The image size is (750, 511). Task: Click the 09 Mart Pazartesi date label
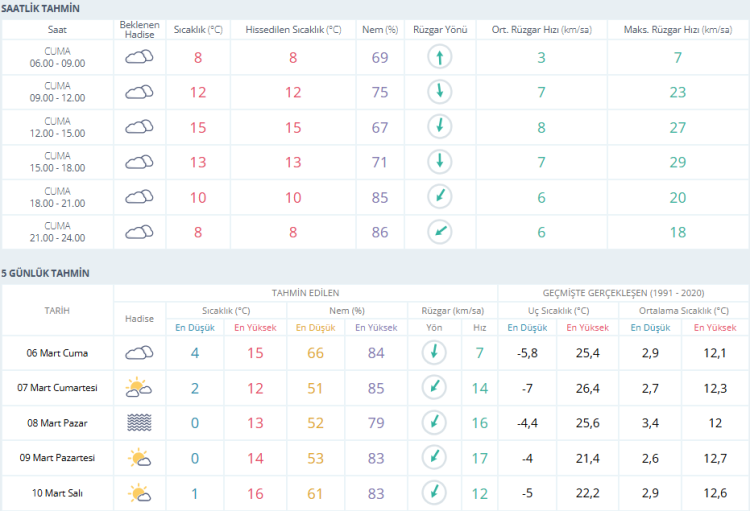pyautogui.click(x=57, y=457)
